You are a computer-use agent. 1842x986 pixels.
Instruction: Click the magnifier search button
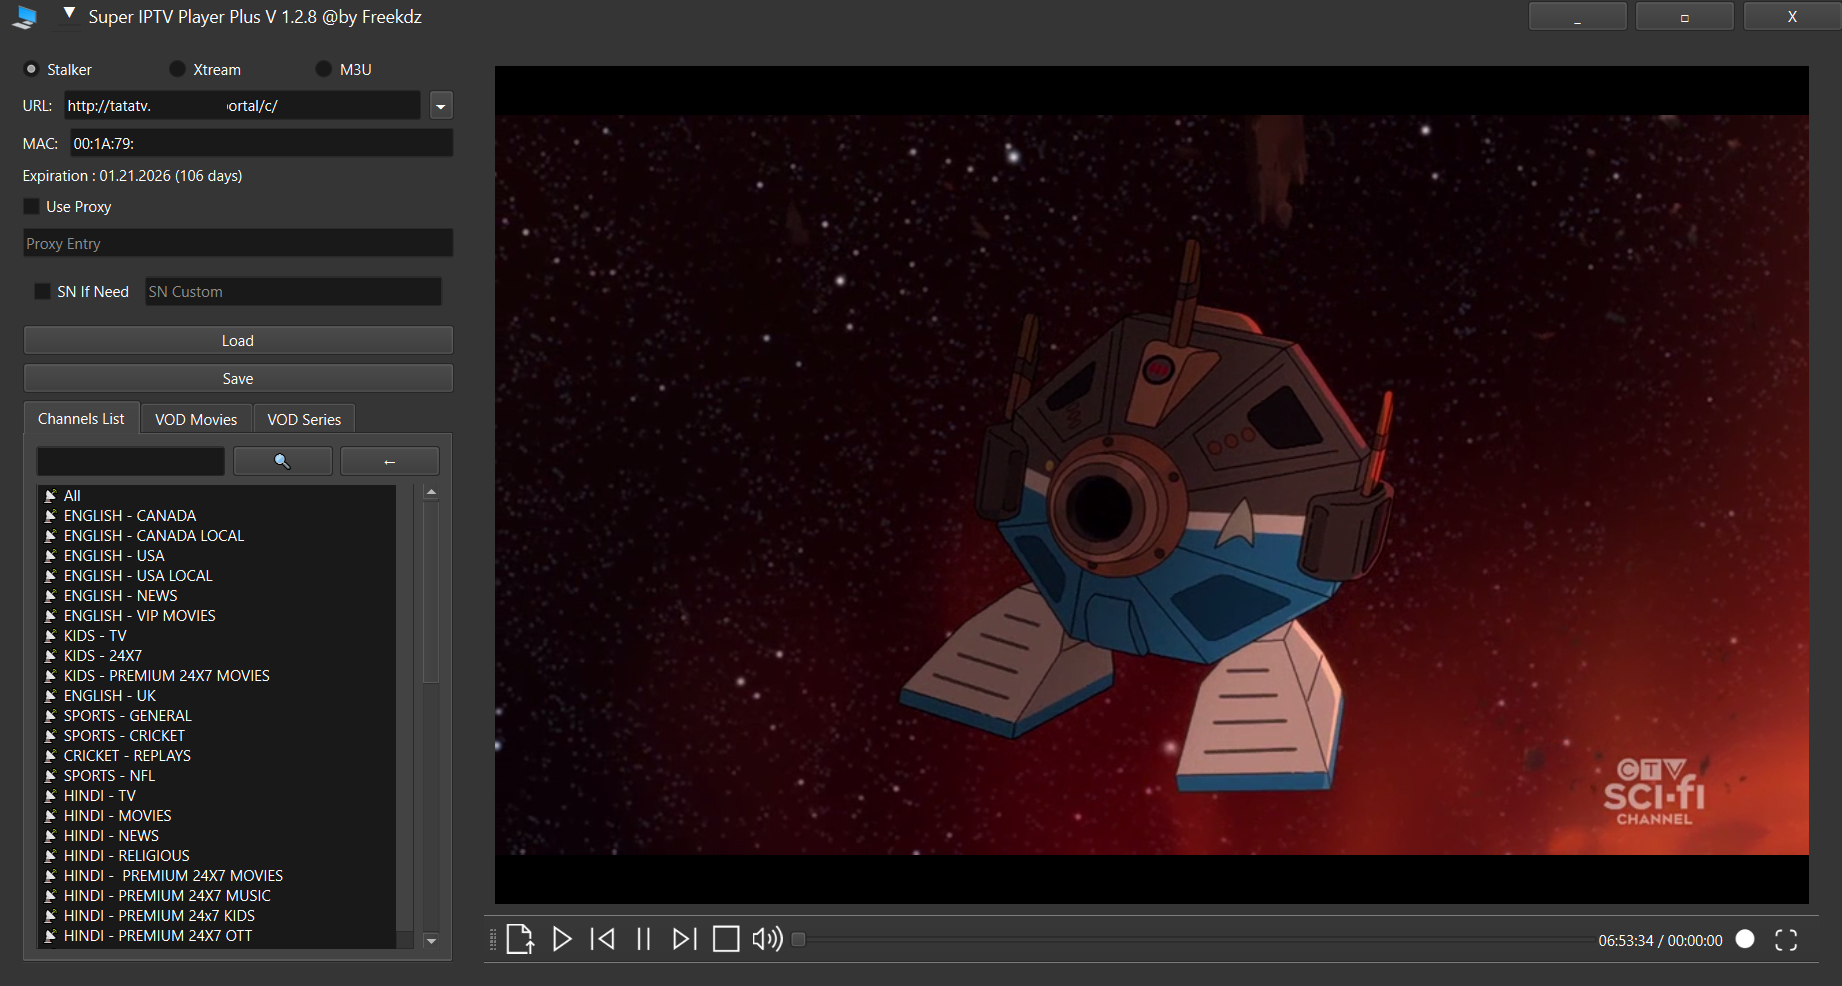pos(282,461)
